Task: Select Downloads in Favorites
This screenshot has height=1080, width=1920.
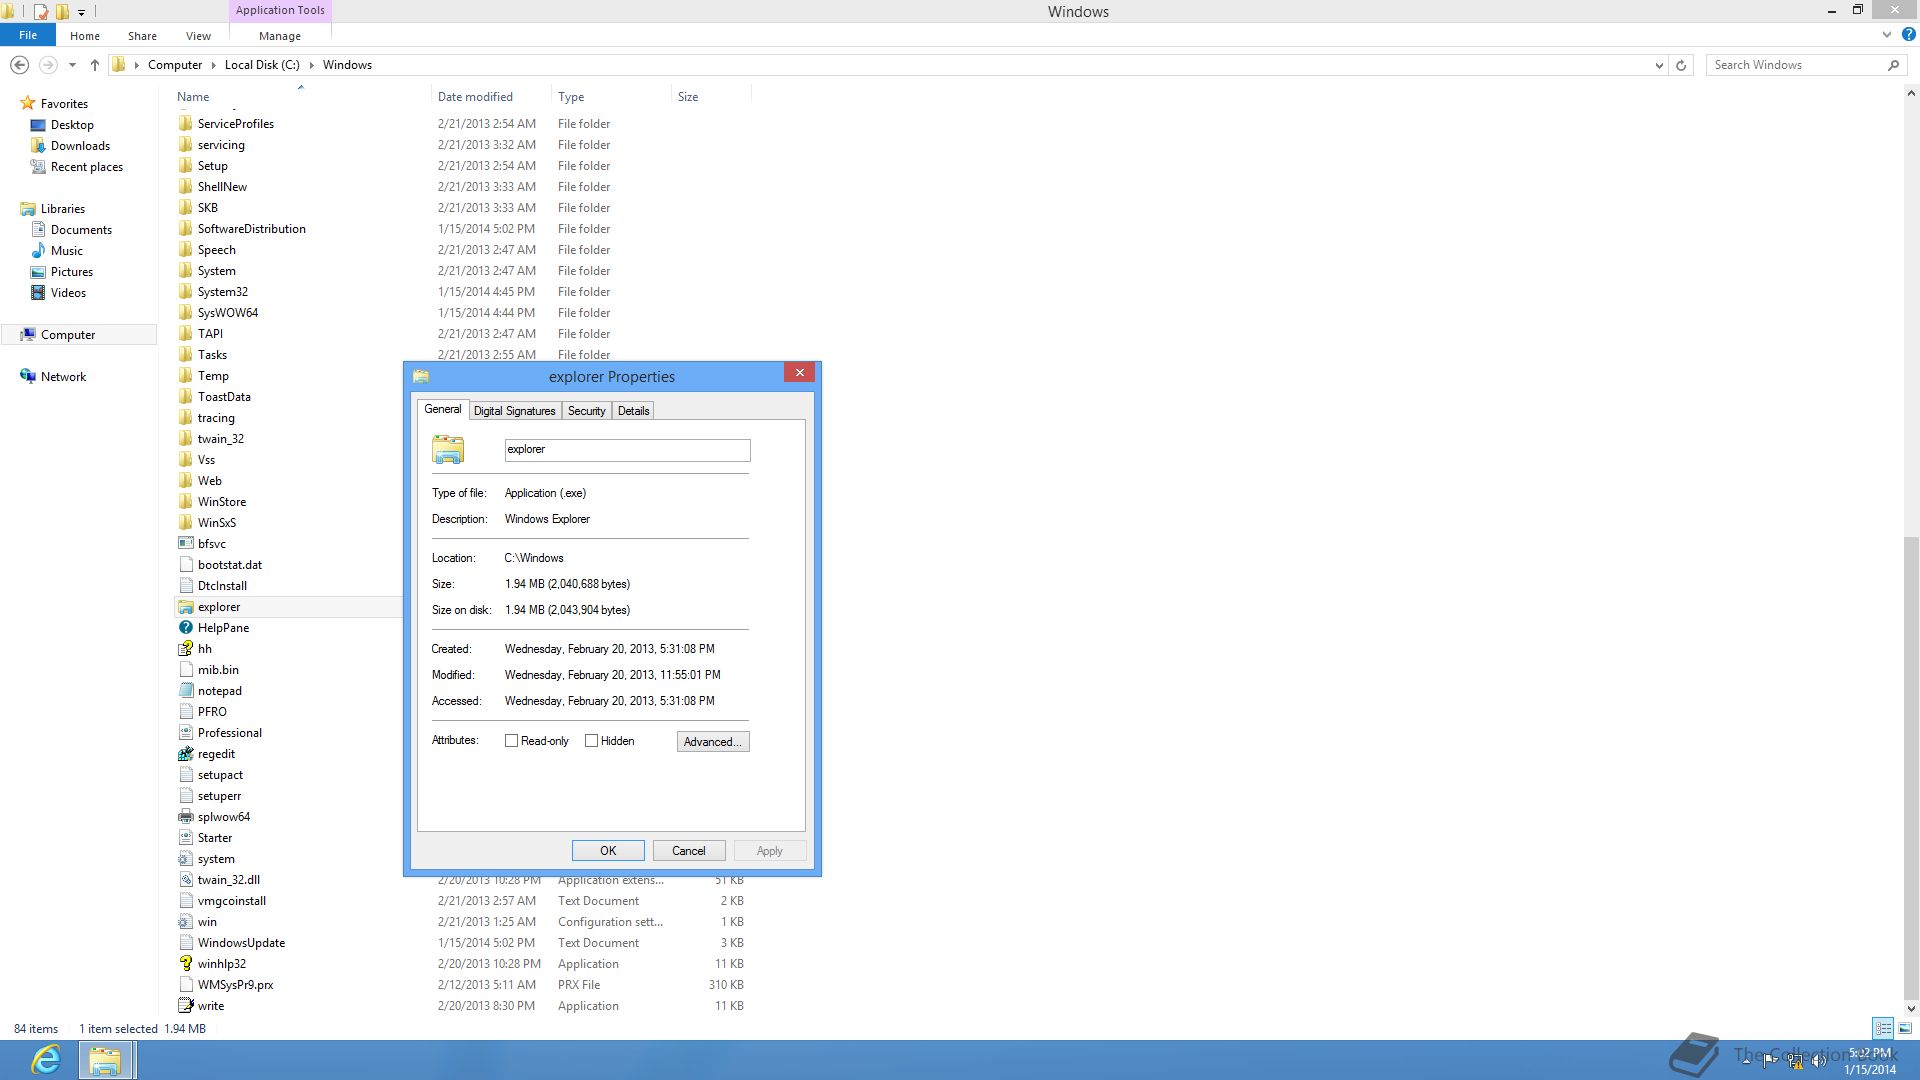Action: 80,146
